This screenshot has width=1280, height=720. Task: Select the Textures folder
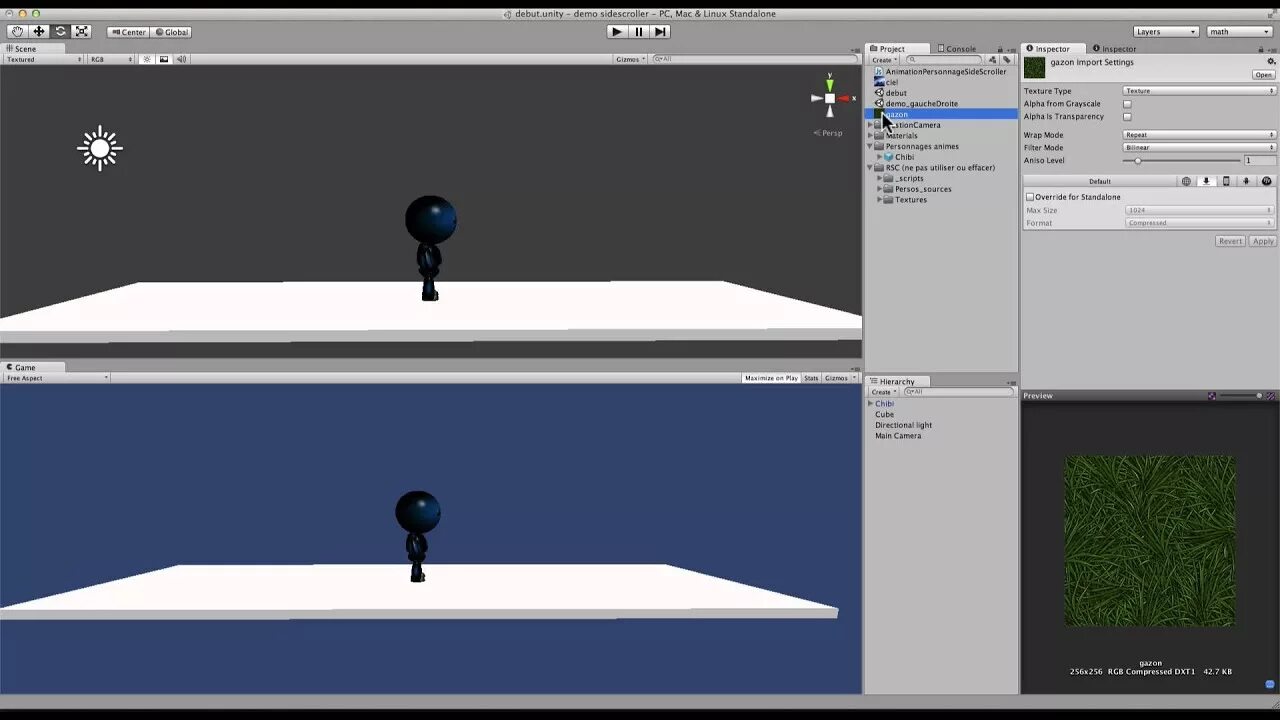pyautogui.click(x=905, y=200)
